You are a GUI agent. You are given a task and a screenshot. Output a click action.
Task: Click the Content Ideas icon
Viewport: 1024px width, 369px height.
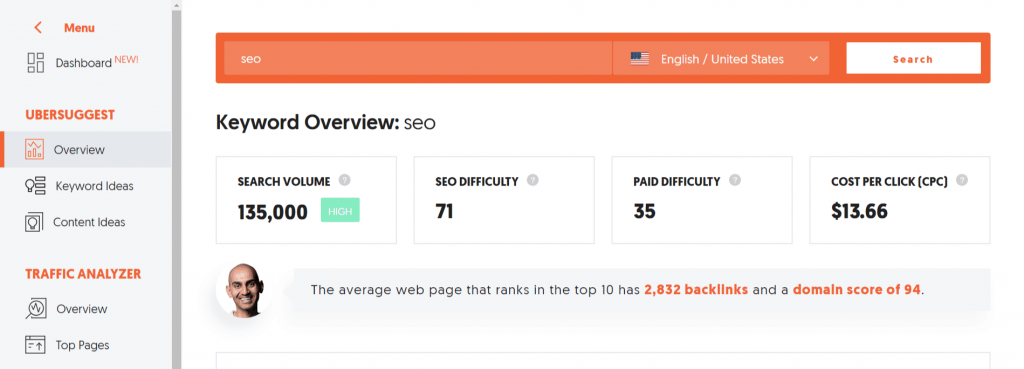34,222
